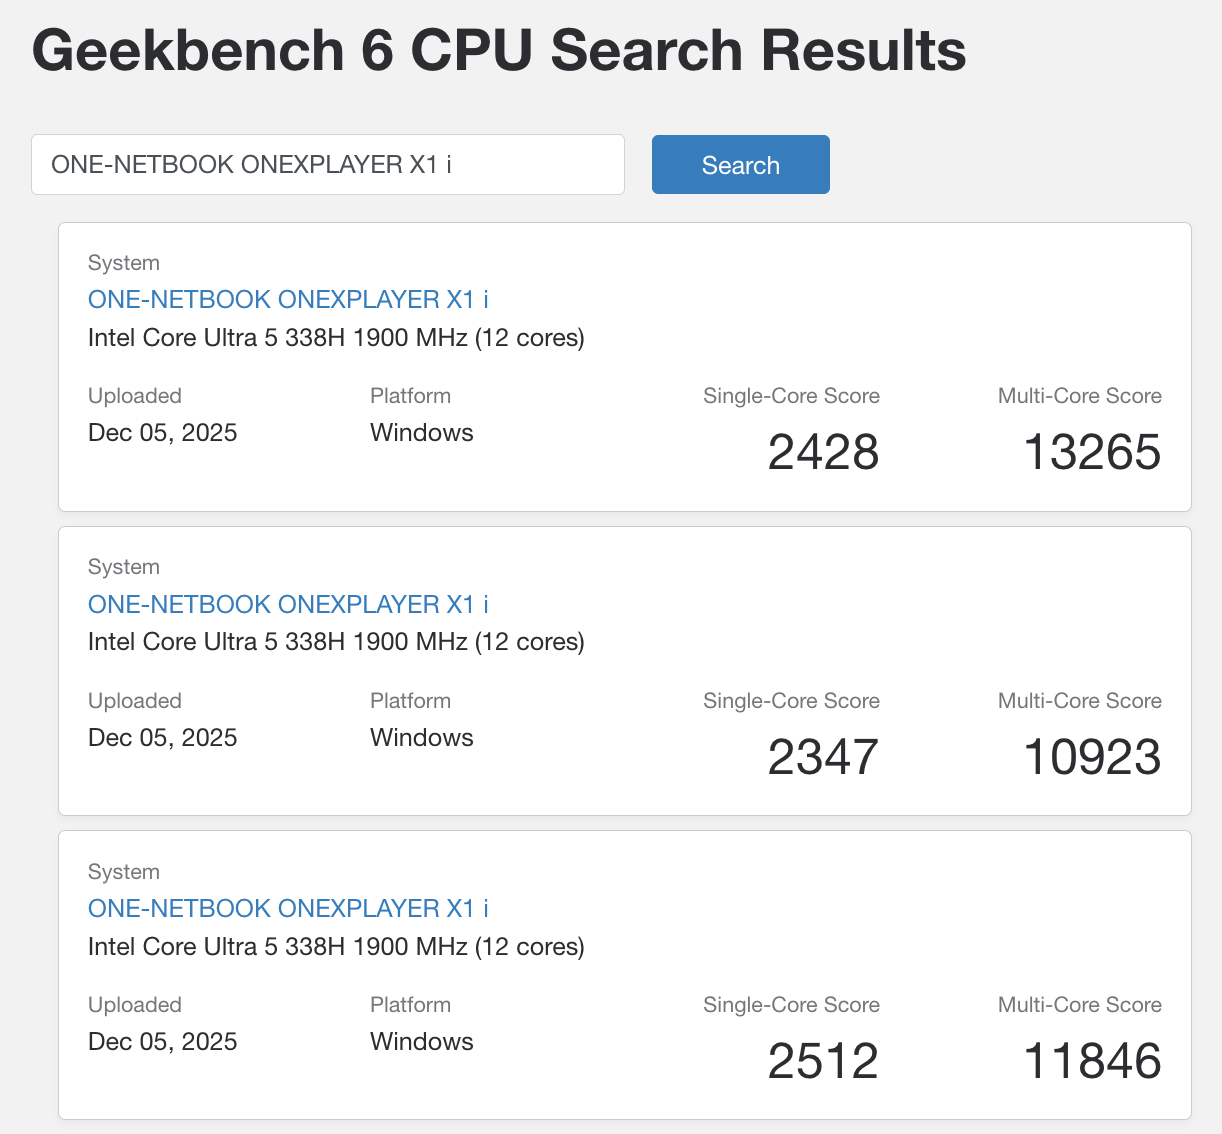Click the multi-core score 13265
Image resolution: width=1222 pixels, height=1134 pixels.
tap(1091, 452)
